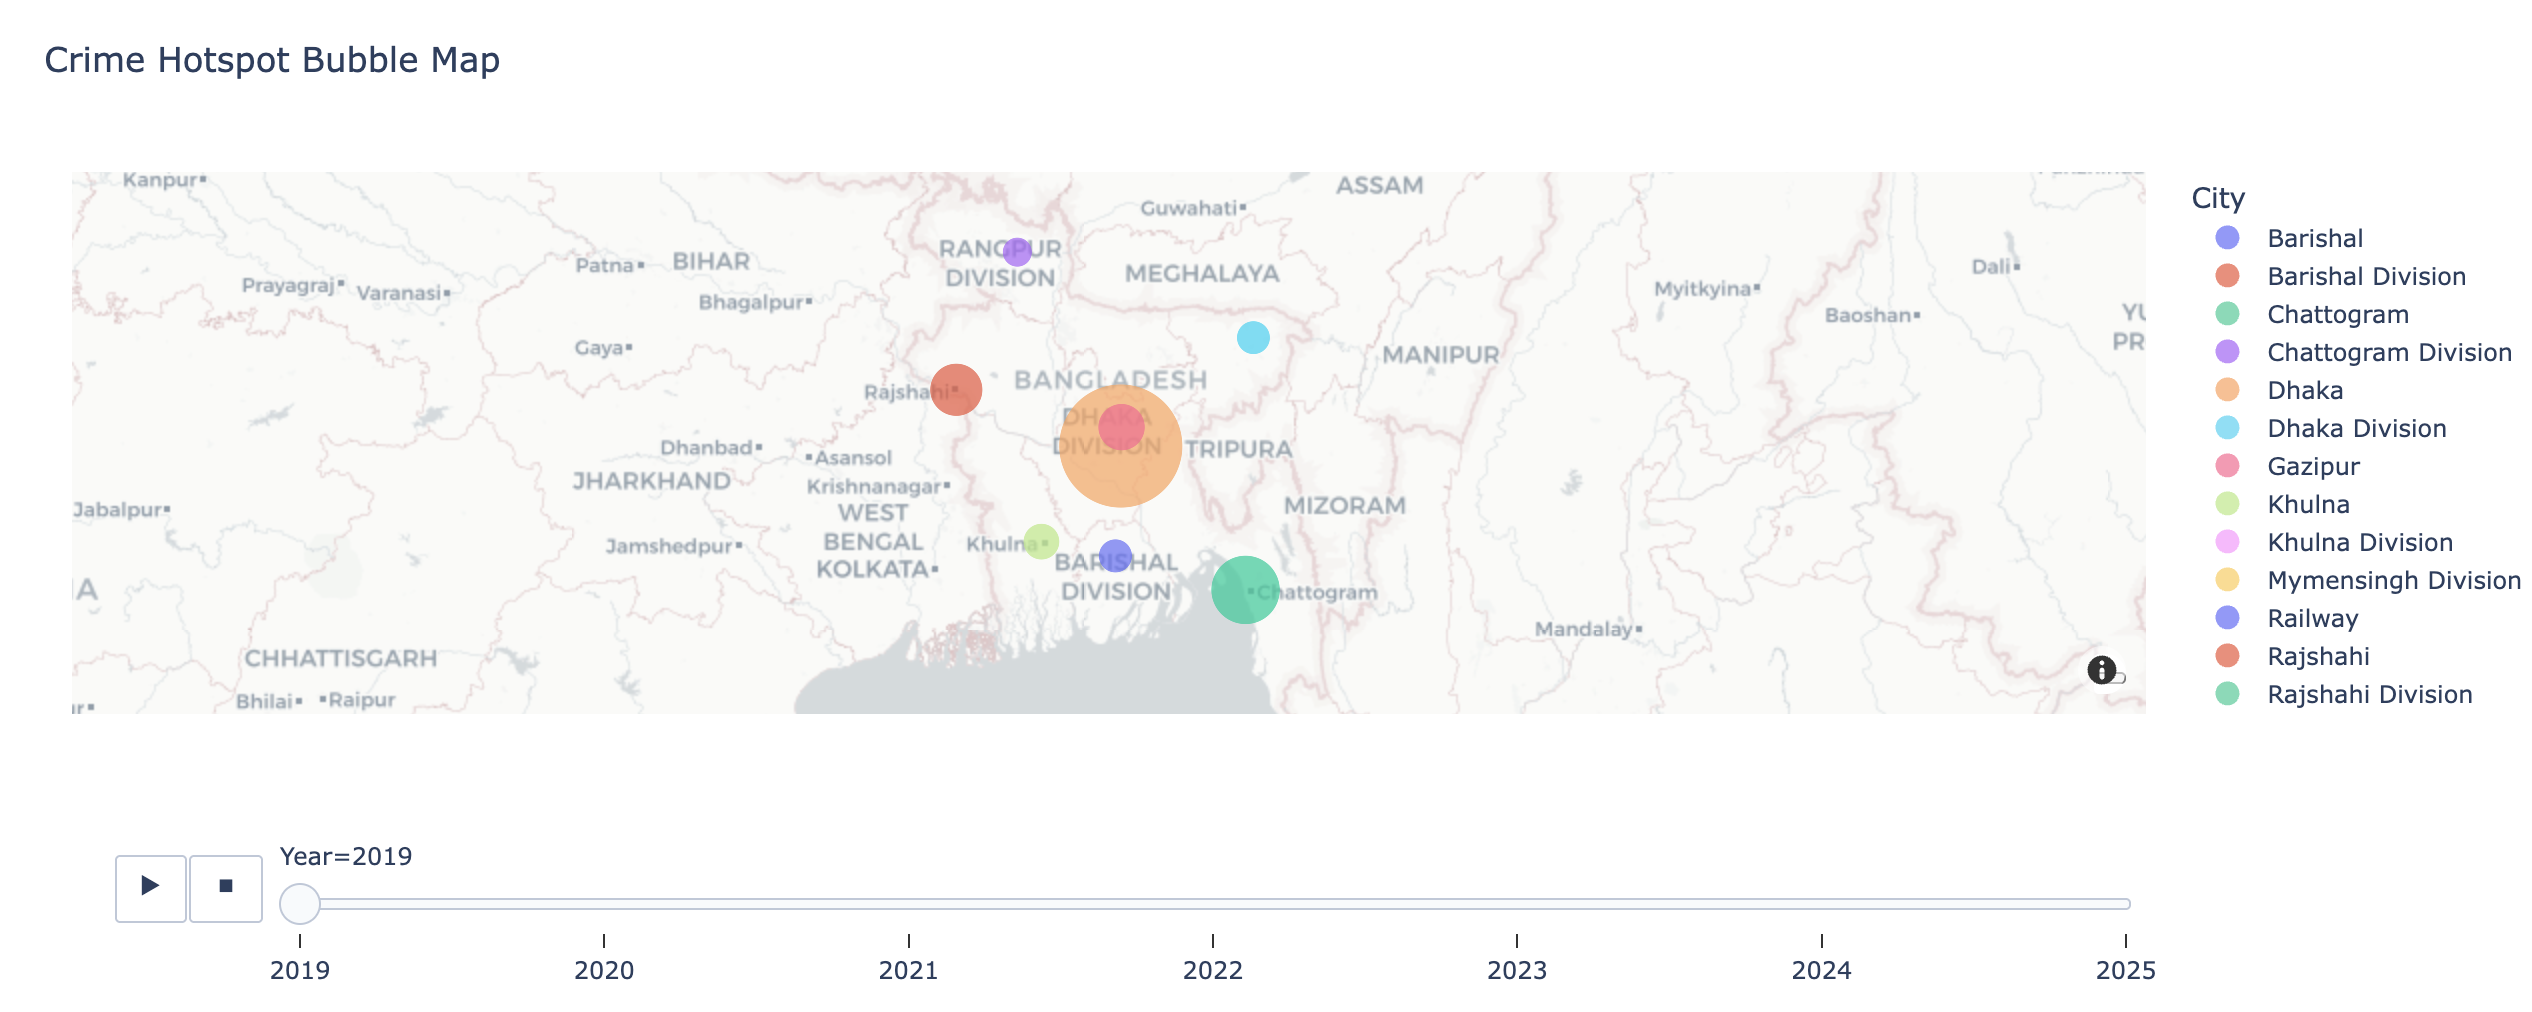Click the first legend swatch, beside plain Barishal

[x=2227, y=238]
